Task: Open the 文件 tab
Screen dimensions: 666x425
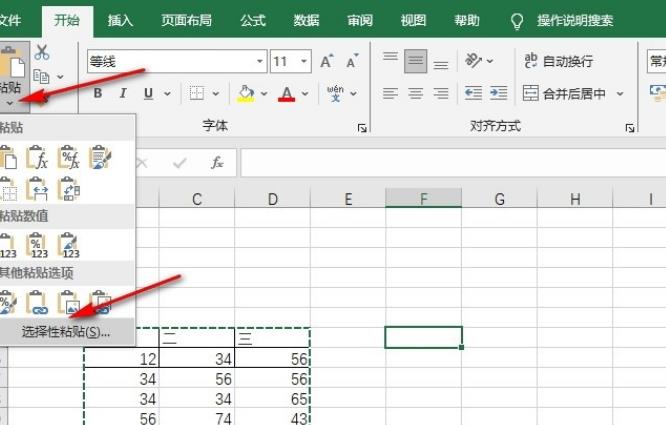Action: tap(10, 20)
